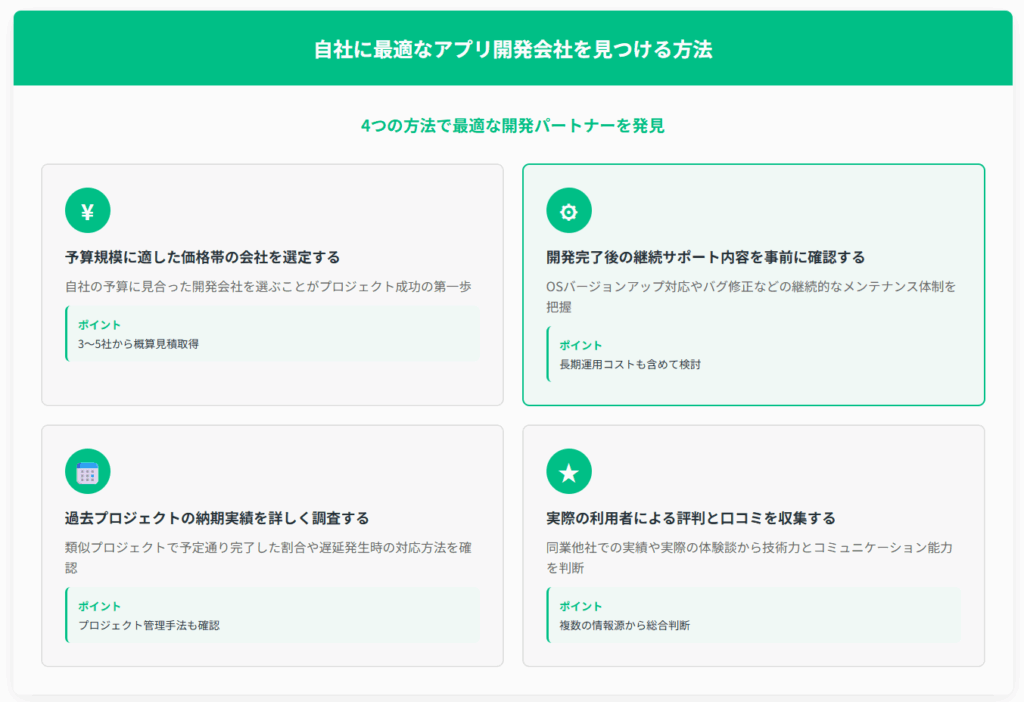This screenshot has width=1024, height=702.
Task: Click the yen currency icon
Action: 87,211
